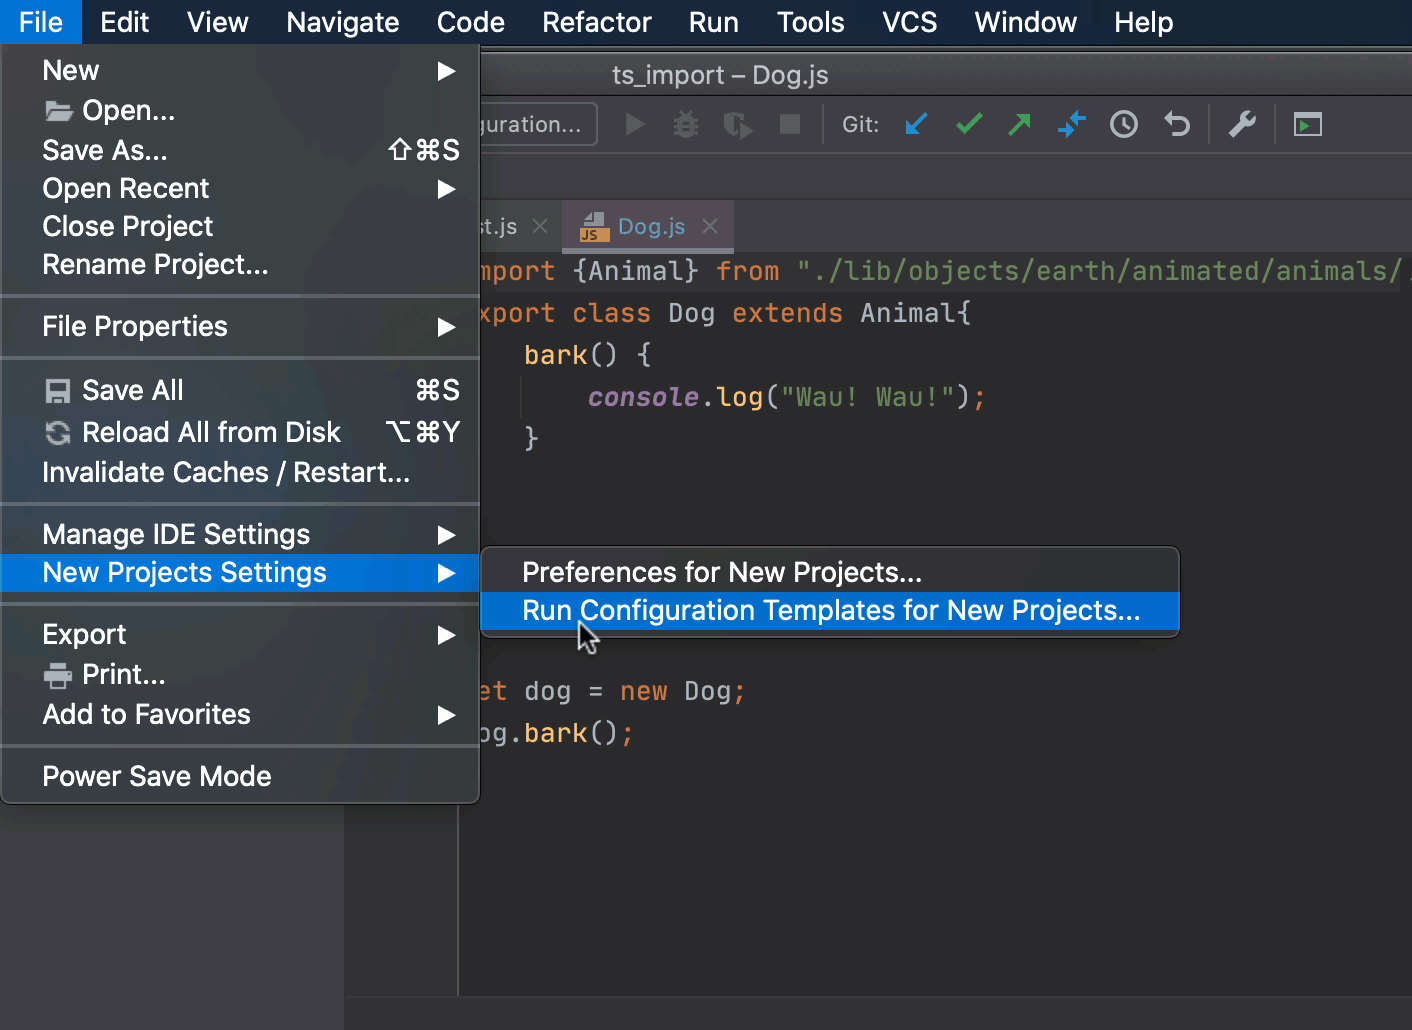Switch to the Dog.js tab
The image size is (1412, 1030).
(650, 226)
